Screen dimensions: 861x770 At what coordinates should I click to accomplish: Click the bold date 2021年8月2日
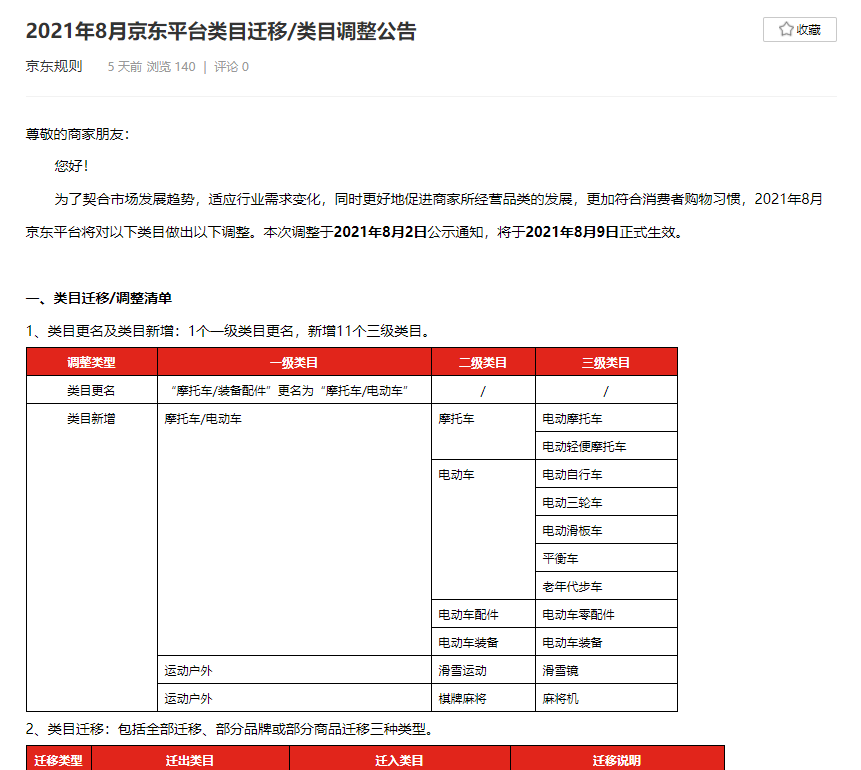381,232
